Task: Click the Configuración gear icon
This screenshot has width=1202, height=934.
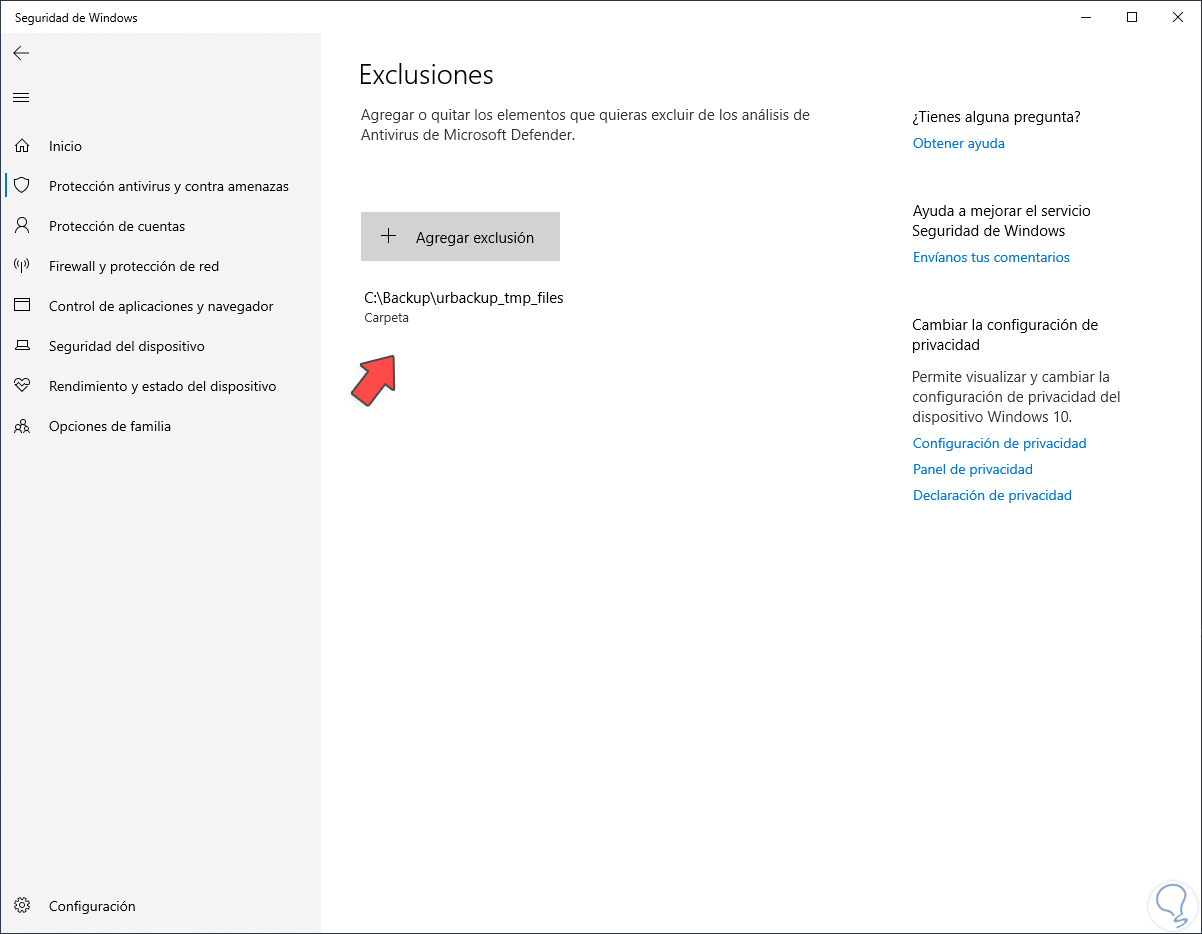Action: point(22,906)
